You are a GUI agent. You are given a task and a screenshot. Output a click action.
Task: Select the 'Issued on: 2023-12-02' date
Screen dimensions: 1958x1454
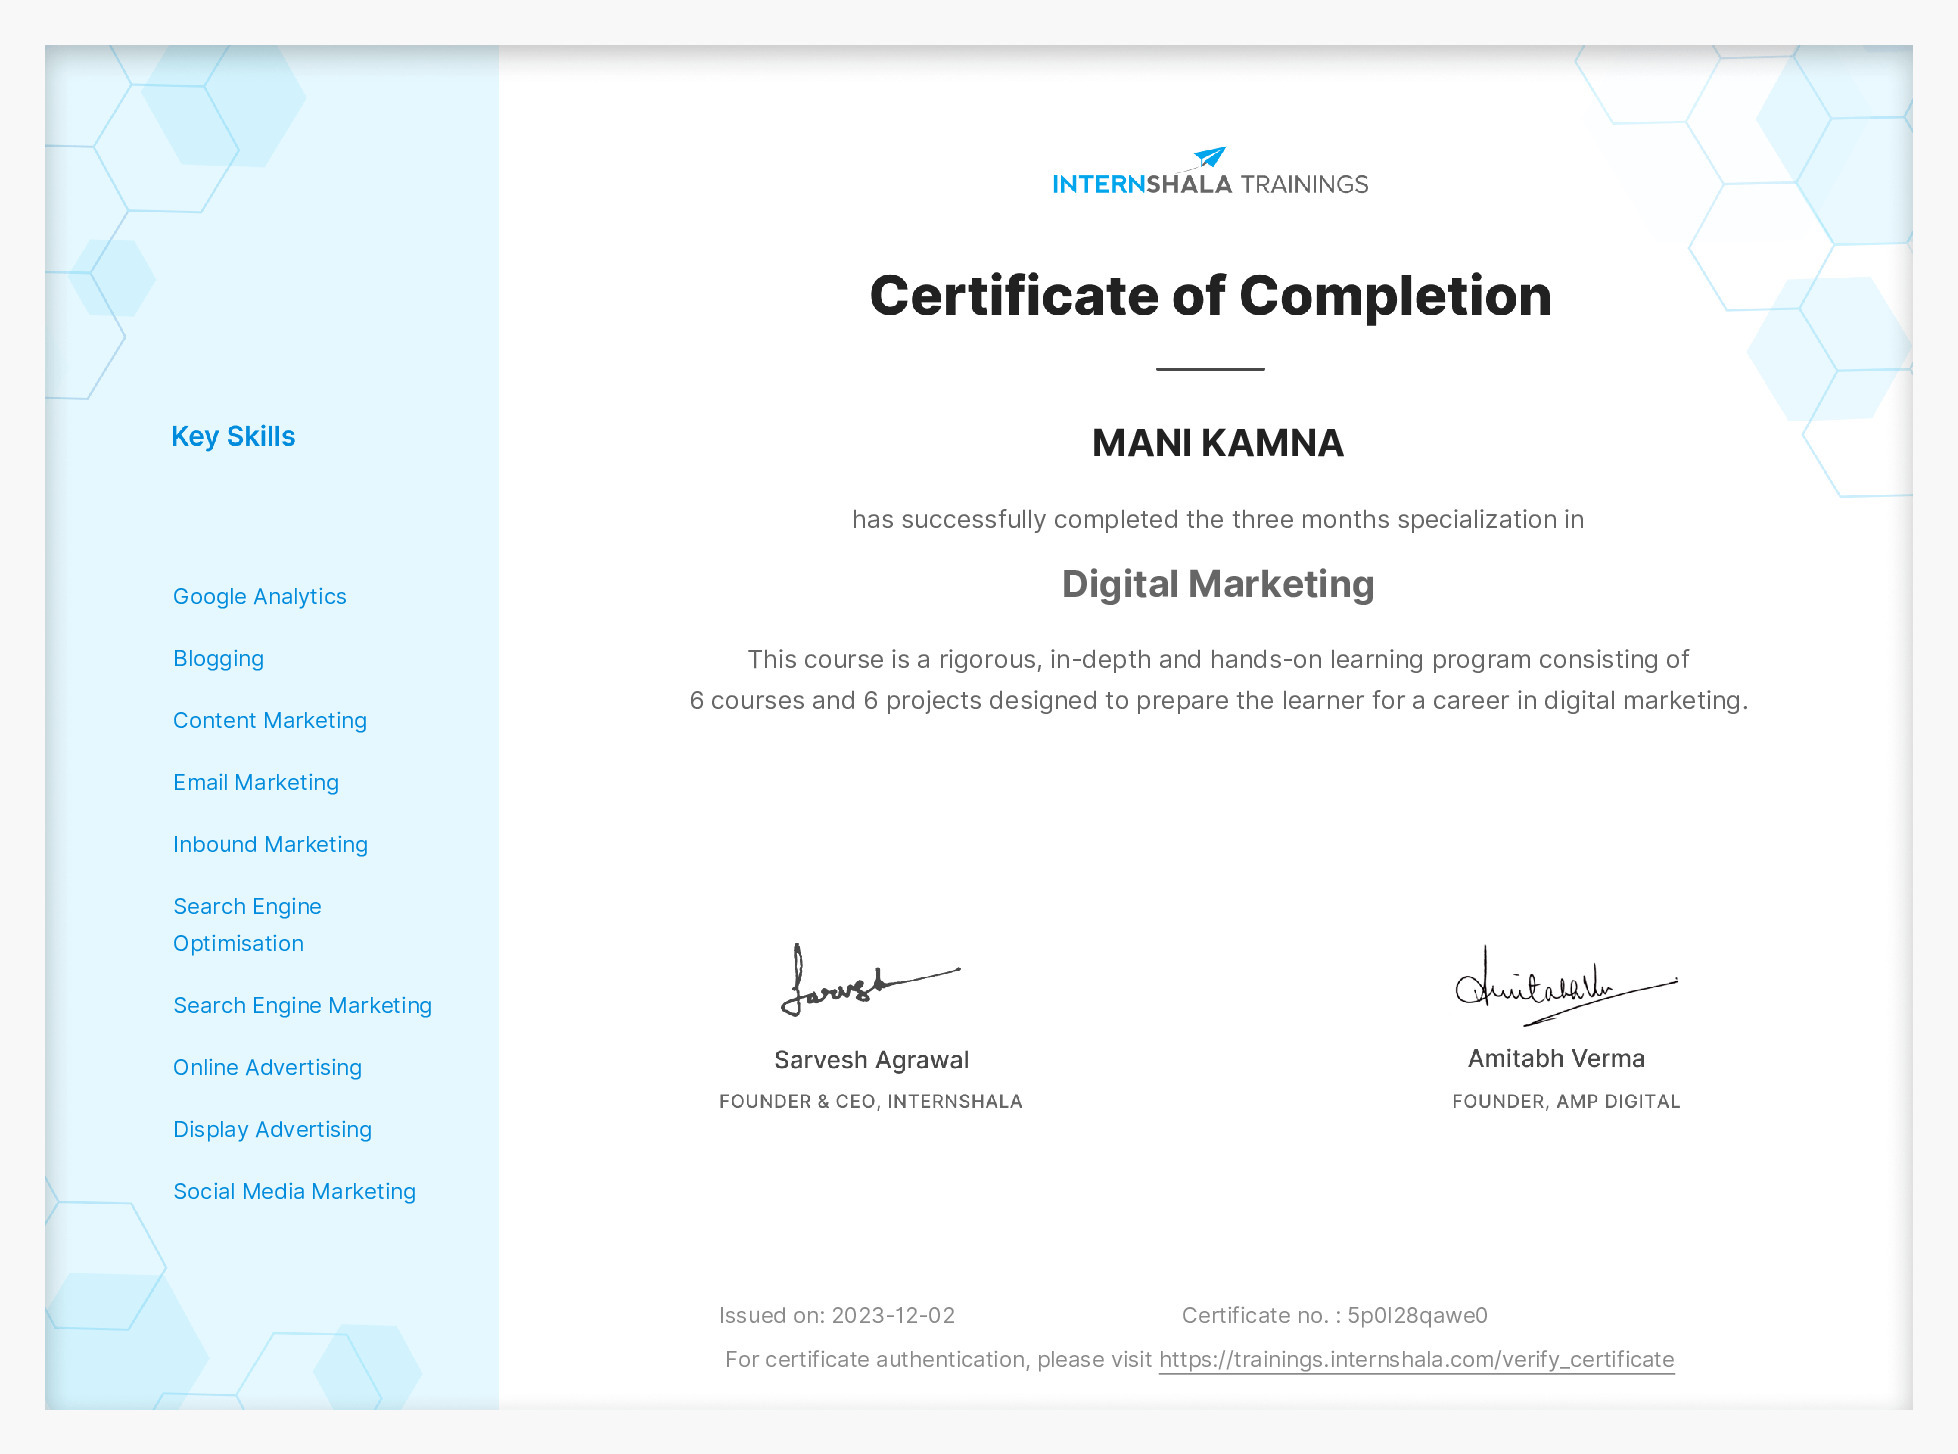click(837, 1316)
